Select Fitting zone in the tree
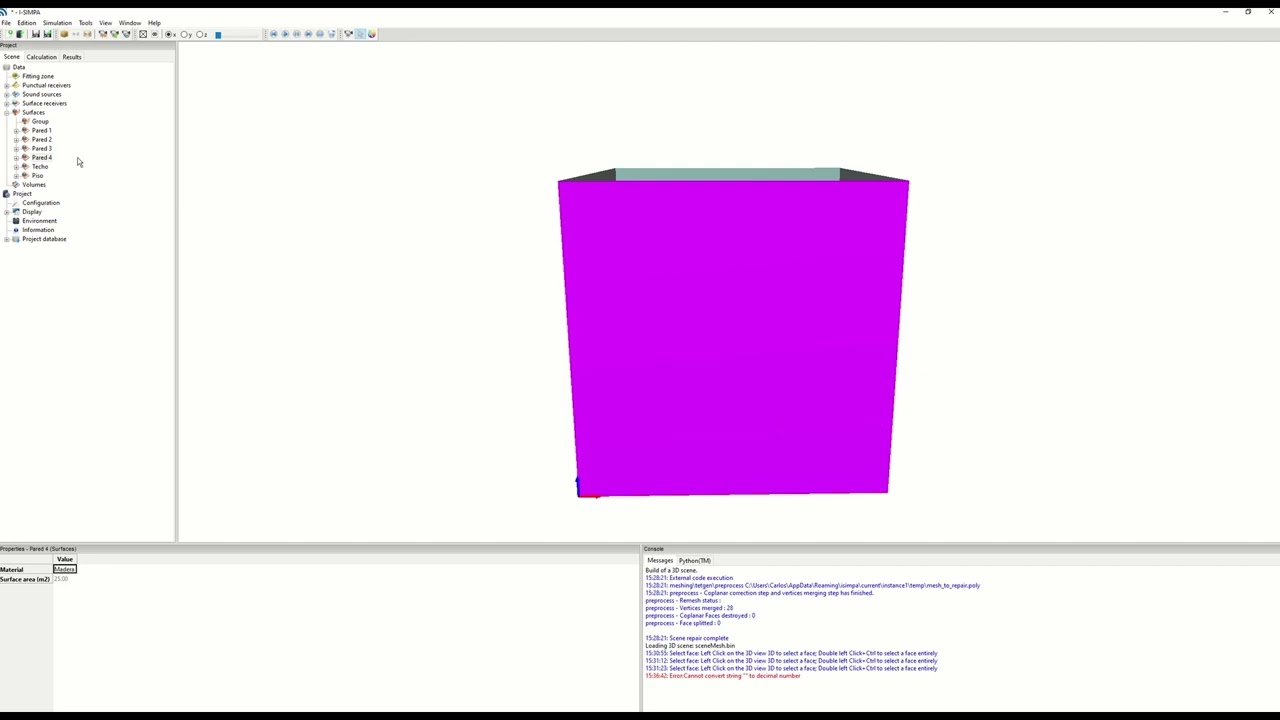Image resolution: width=1280 pixels, height=720 pixels. 38,76
